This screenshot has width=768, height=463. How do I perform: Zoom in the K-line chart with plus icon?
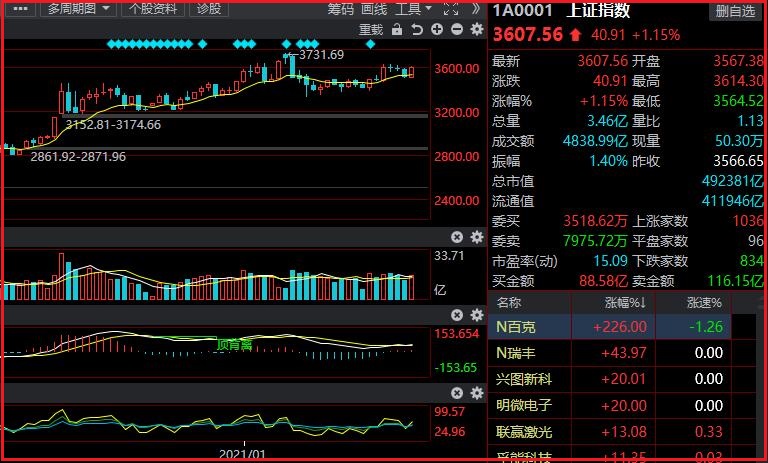coord(437,29)
